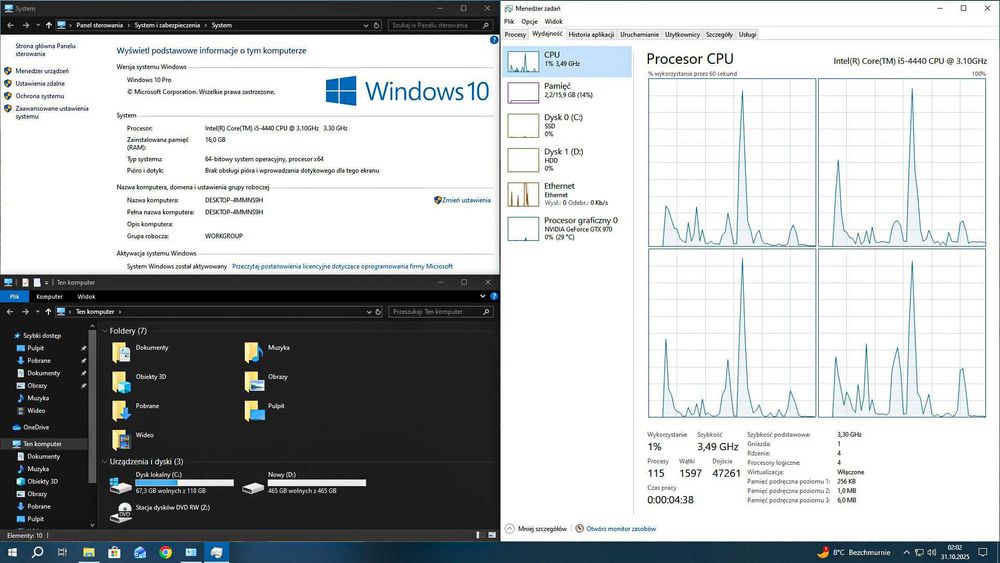Click the network icon in the system tray
This screenshot has height=563, width=1000.
919,552
